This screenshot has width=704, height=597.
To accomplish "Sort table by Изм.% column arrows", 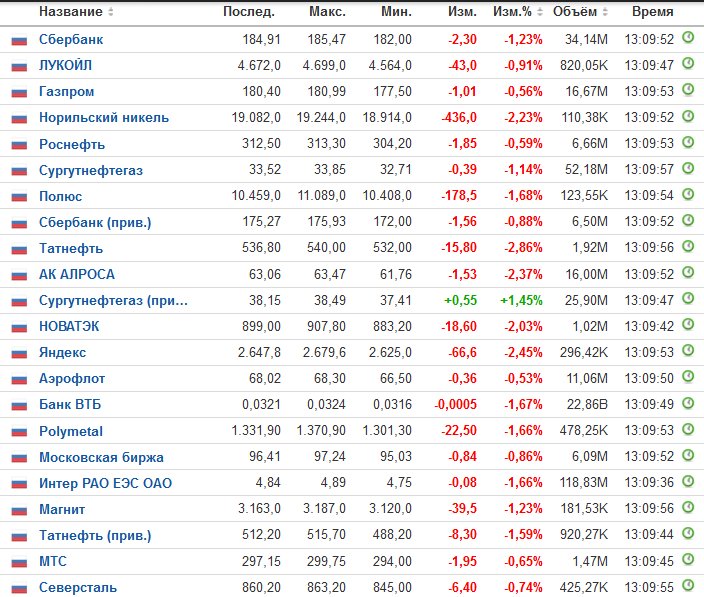I will 540,12.
